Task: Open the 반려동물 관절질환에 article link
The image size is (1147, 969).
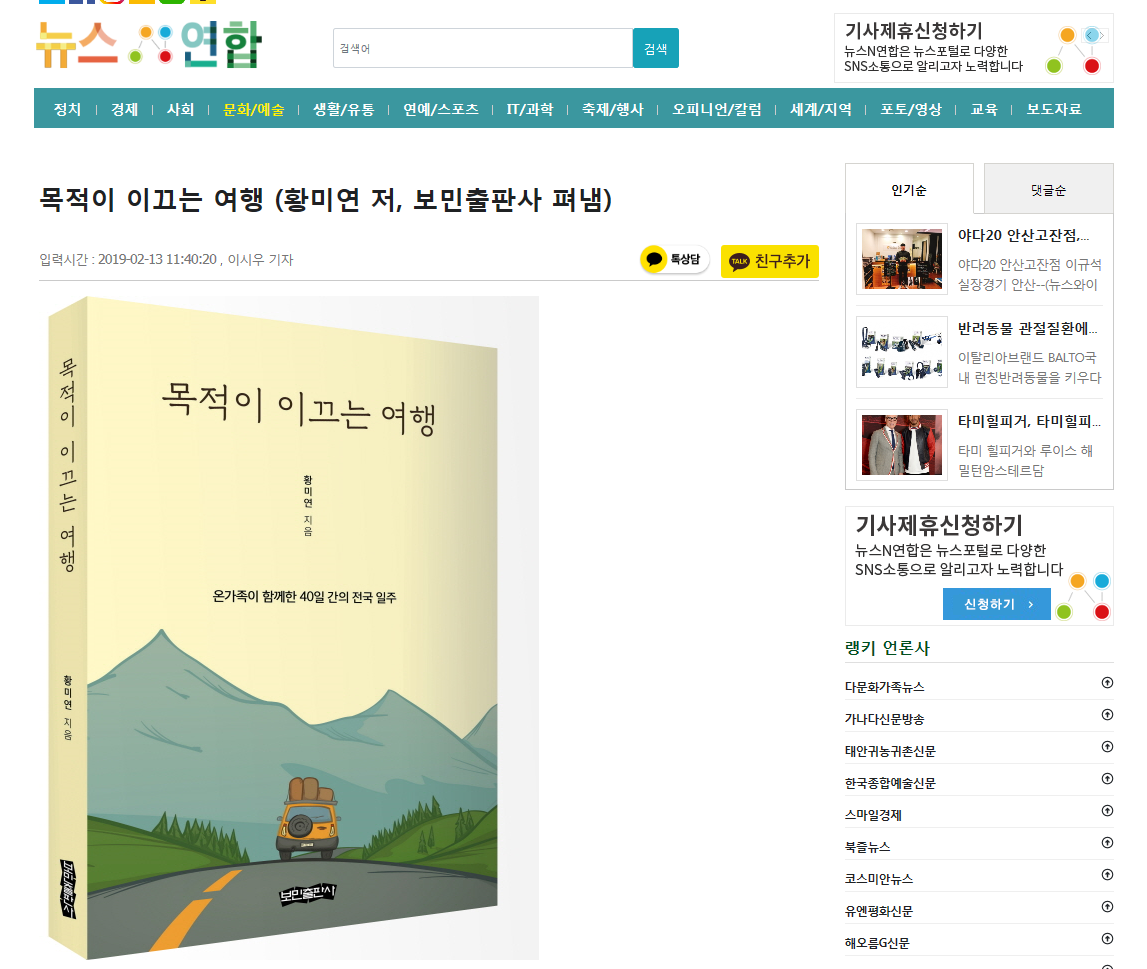Action: (x=1028, y=329)
